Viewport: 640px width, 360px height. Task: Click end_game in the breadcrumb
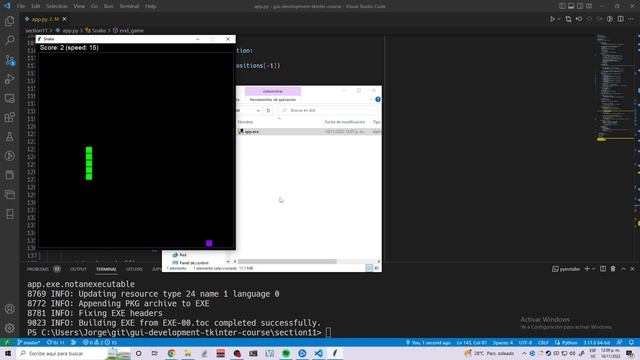point(131,30)
